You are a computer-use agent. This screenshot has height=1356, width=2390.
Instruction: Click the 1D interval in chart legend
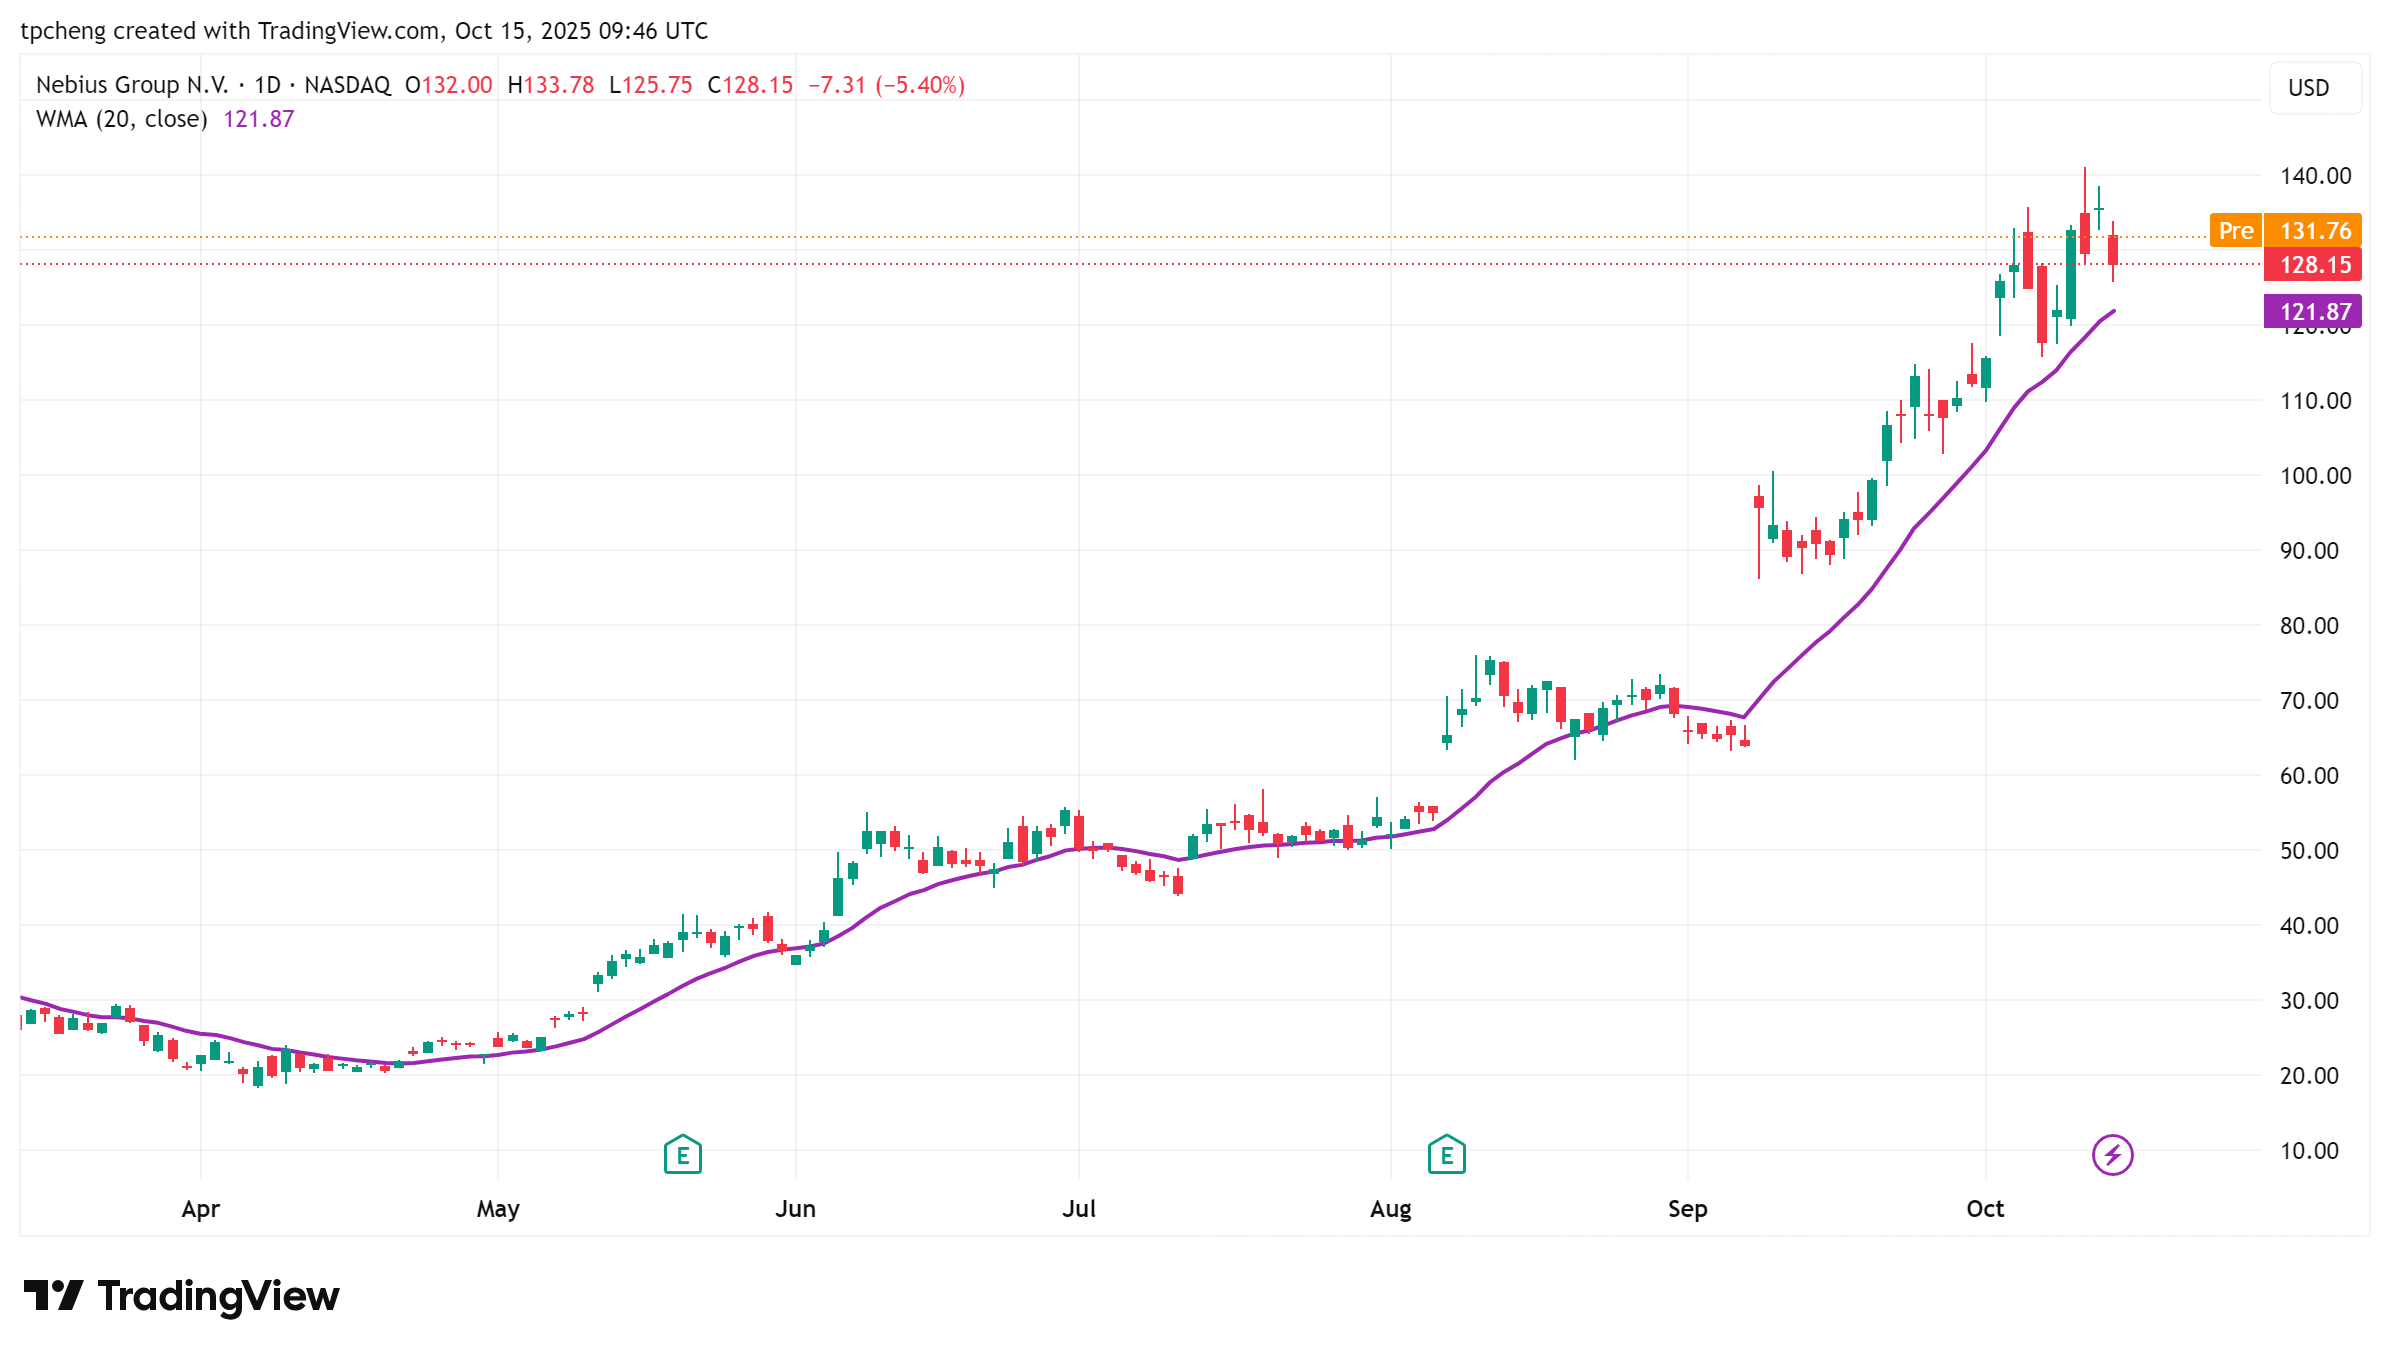tap(267, 85)
